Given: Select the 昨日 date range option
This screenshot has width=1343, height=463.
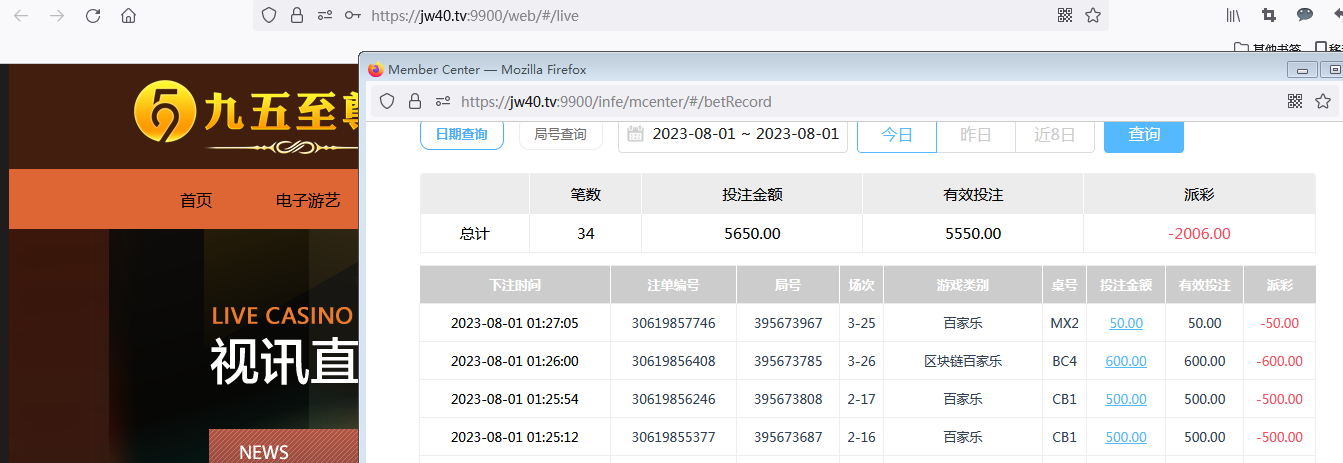Looking at the screenshot, I should tap(976, 135).
